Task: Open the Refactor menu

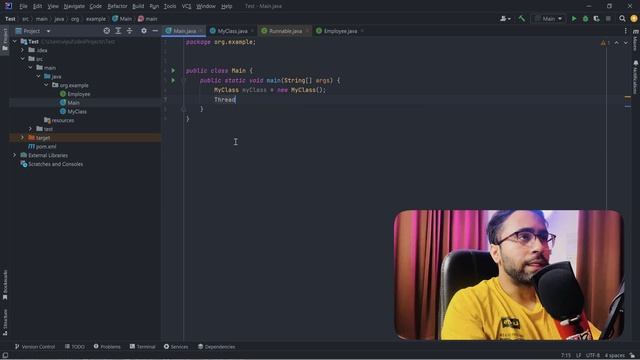Action: (x=117, y=6)
